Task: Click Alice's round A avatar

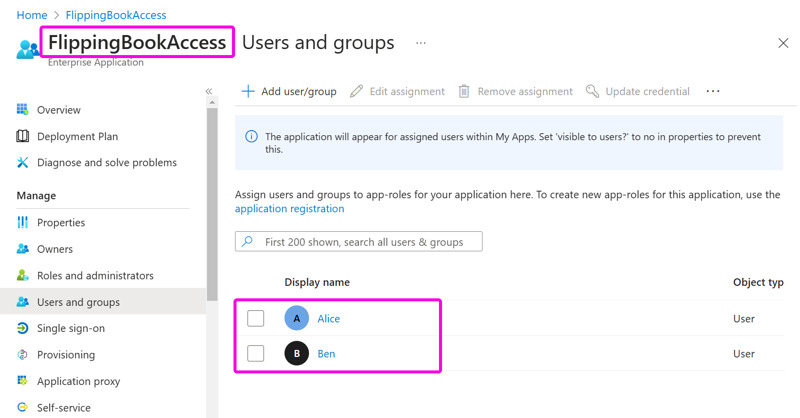Action: 296,318
